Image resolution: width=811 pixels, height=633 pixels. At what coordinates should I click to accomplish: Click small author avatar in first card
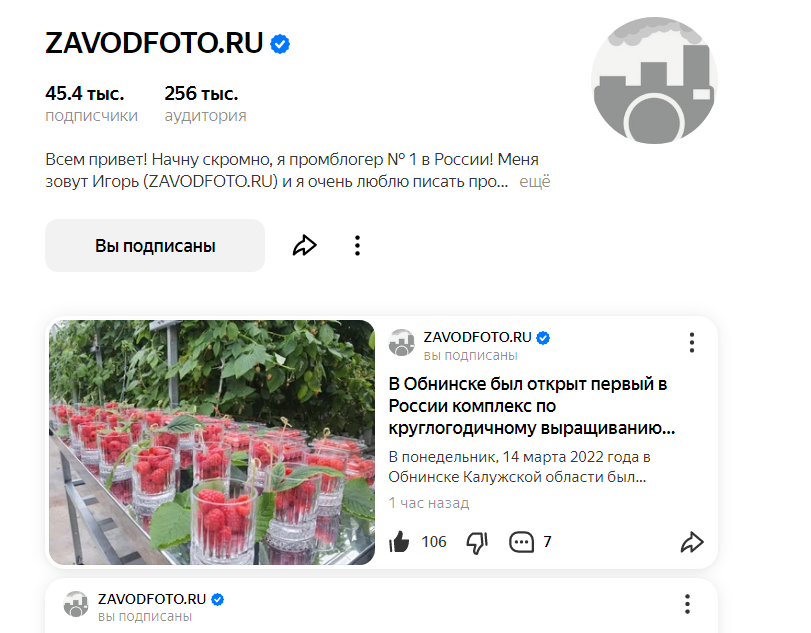click(x=402, y=342)
